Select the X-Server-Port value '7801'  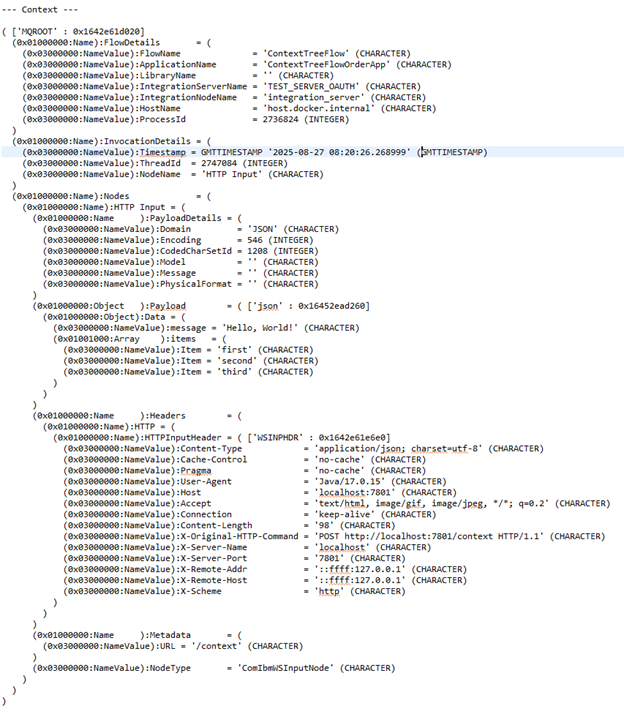[329, 558]
